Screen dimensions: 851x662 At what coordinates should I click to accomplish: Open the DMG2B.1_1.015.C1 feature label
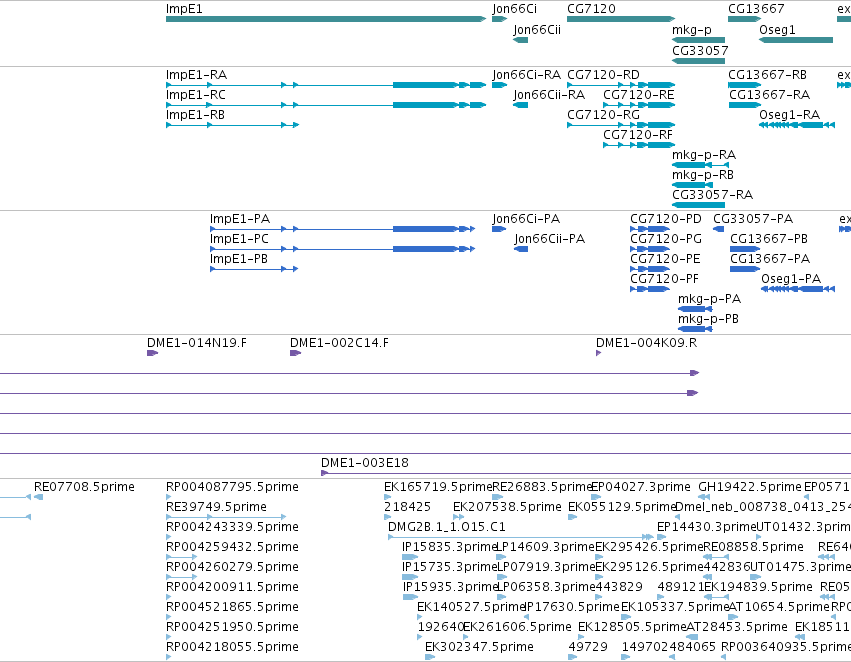447,527
